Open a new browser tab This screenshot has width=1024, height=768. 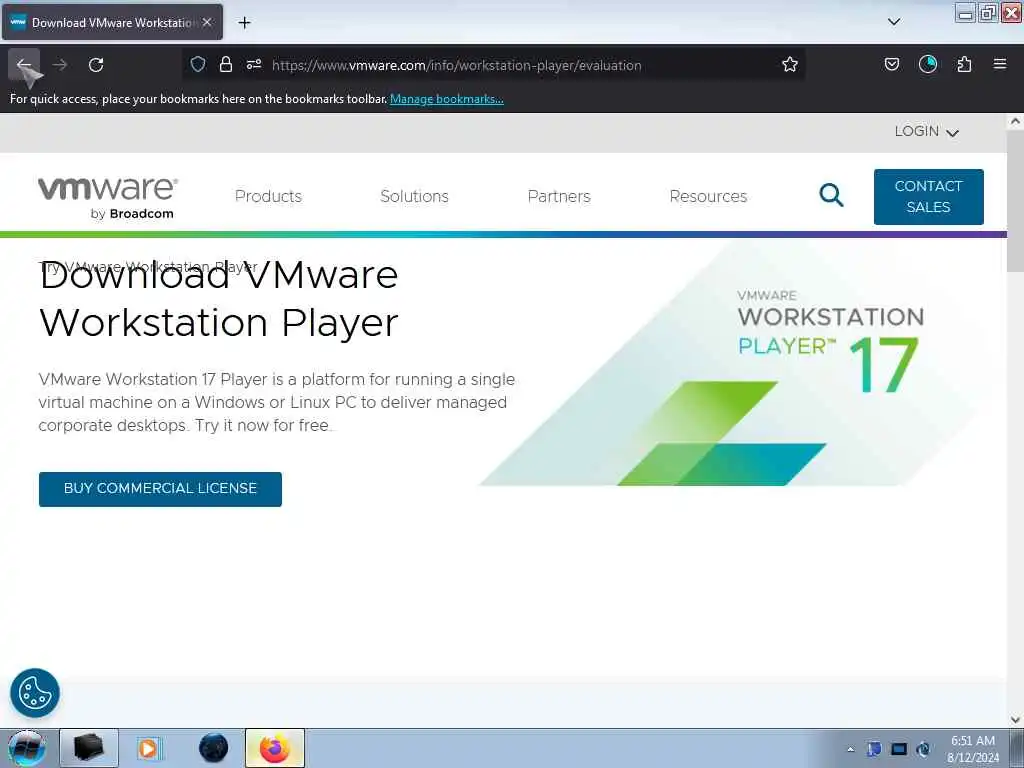pos(244,23)
